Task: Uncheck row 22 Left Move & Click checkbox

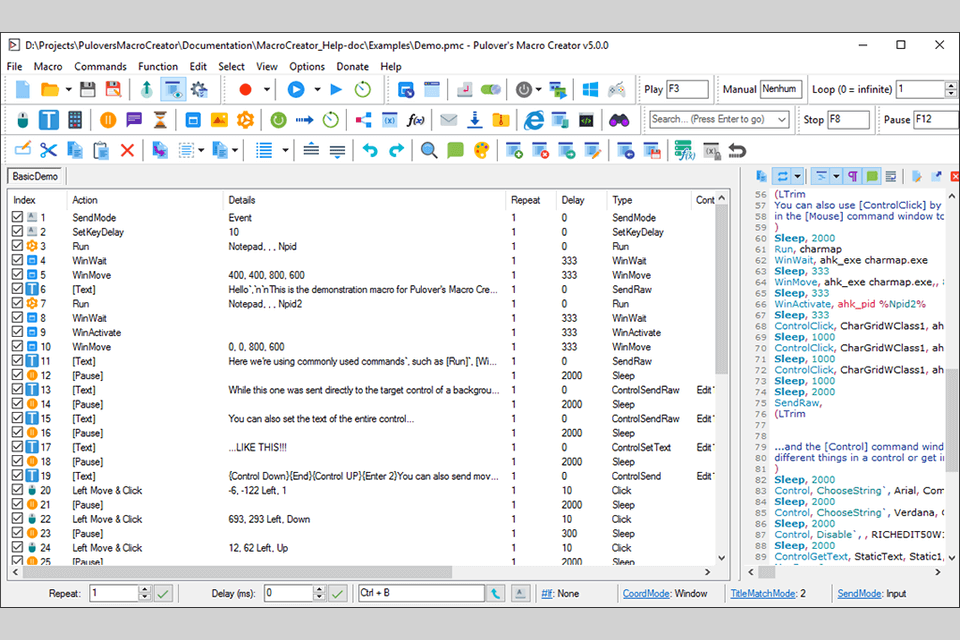Action: 17,519
